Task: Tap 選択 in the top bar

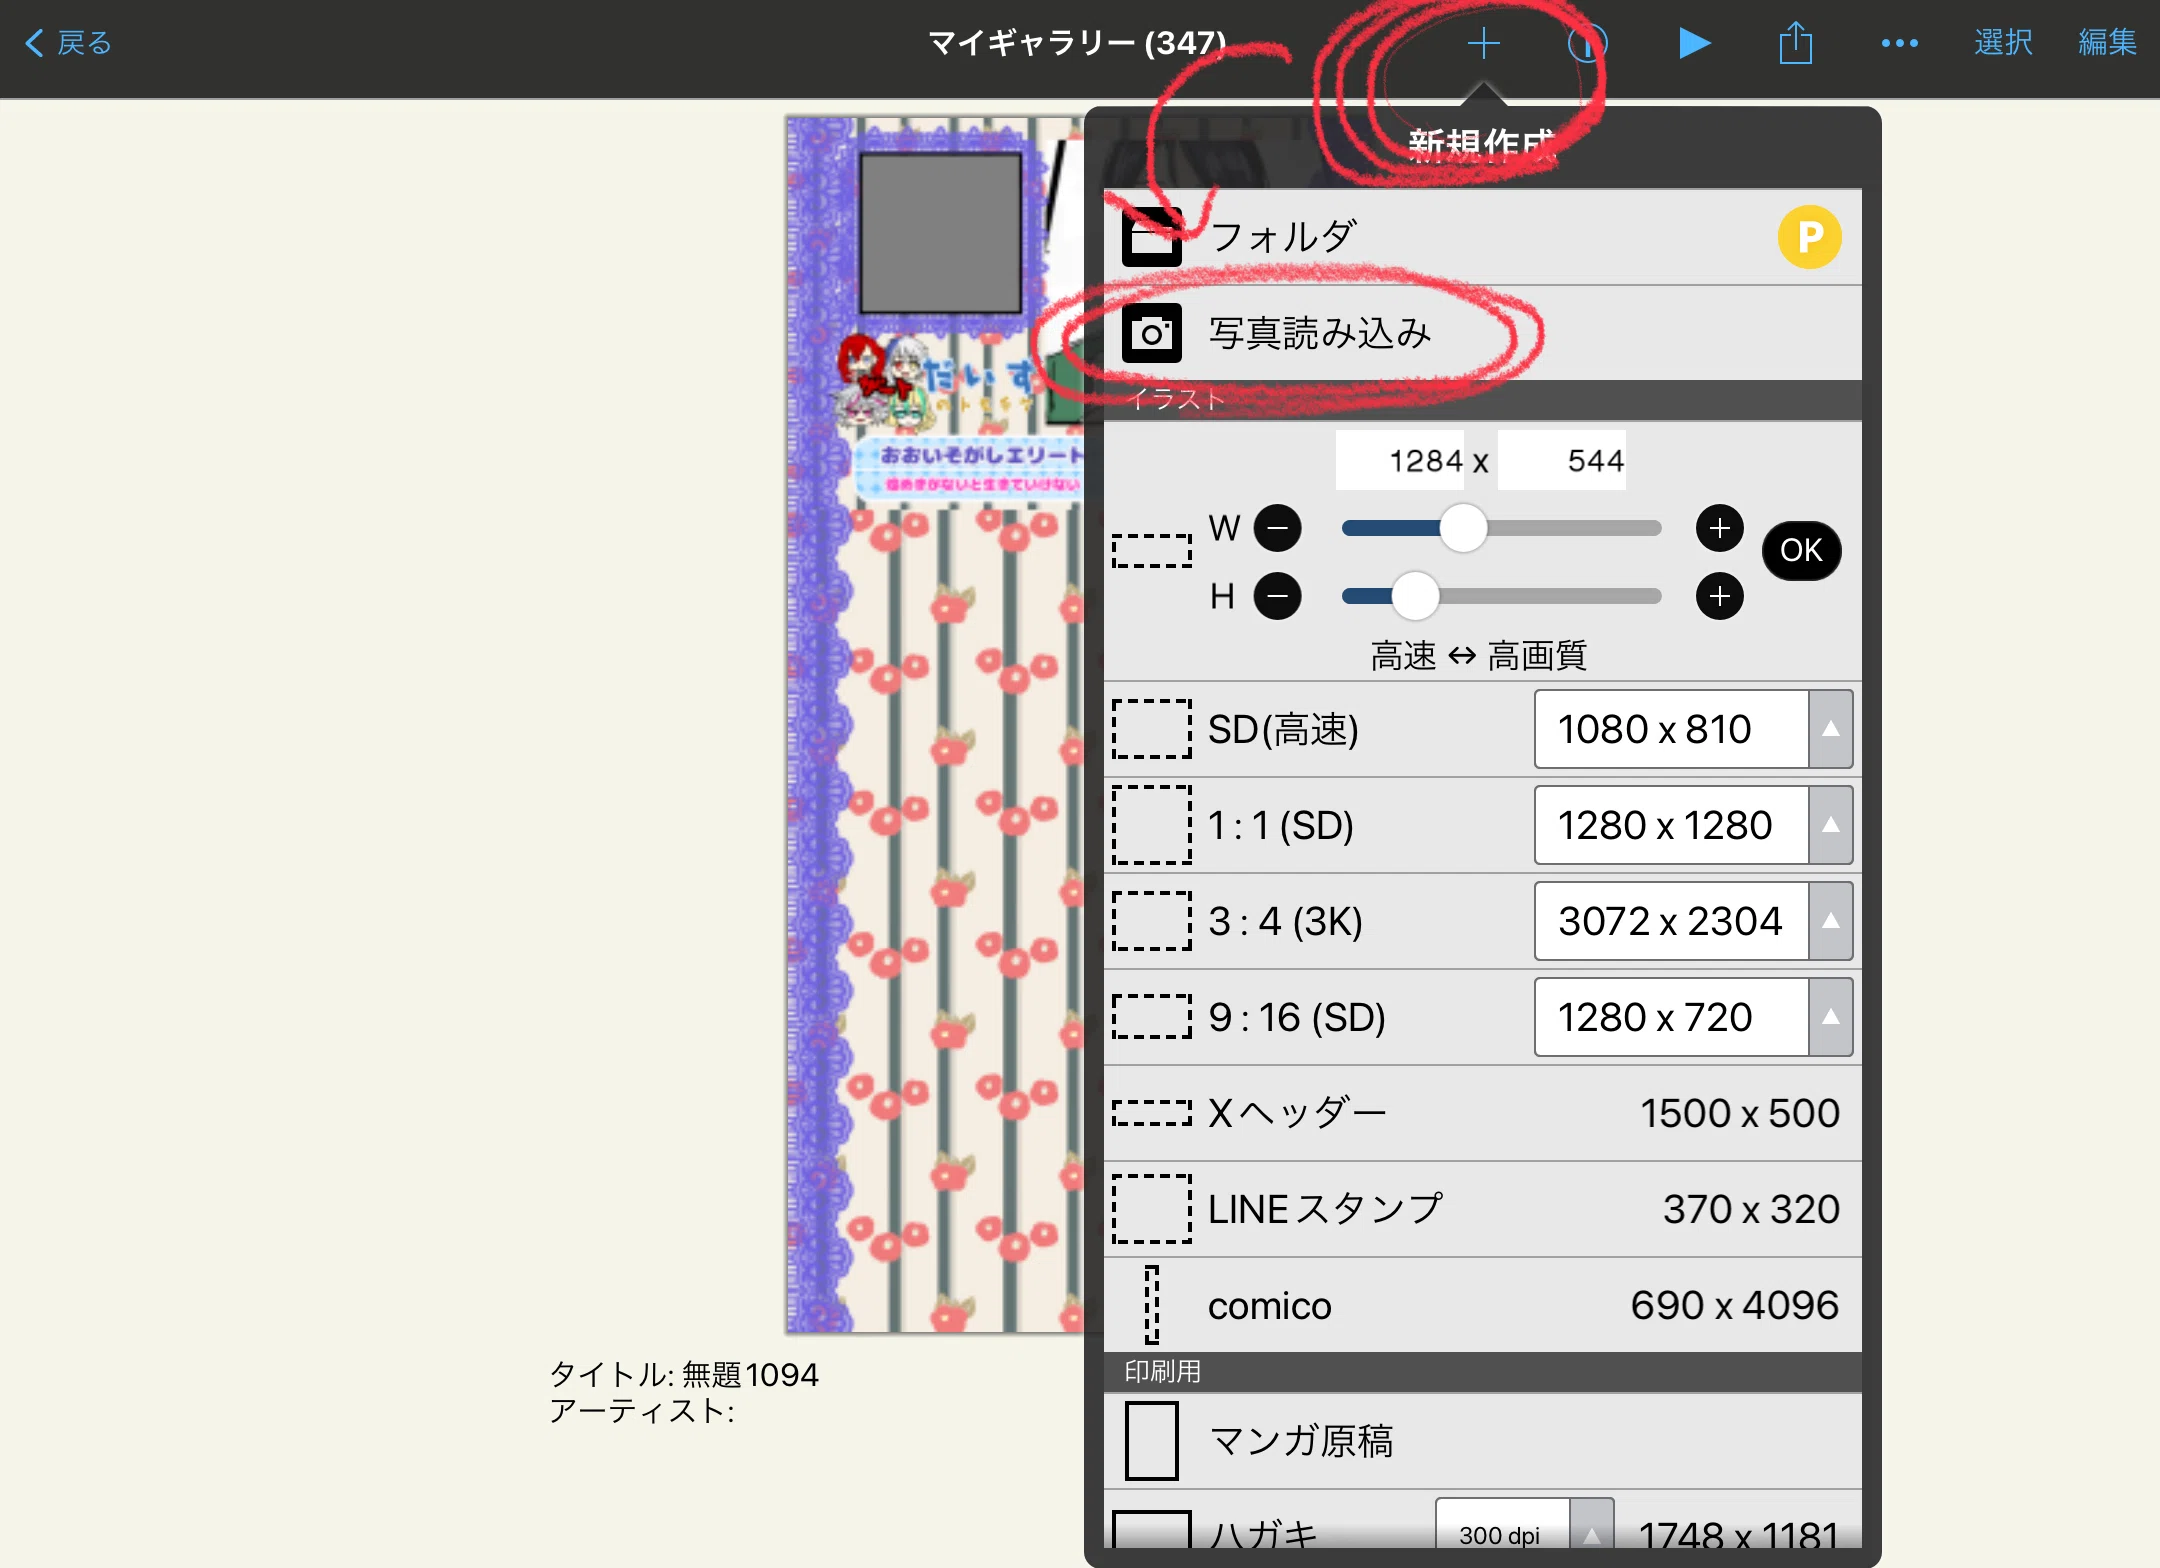Action: click(x=2003, y=43)
